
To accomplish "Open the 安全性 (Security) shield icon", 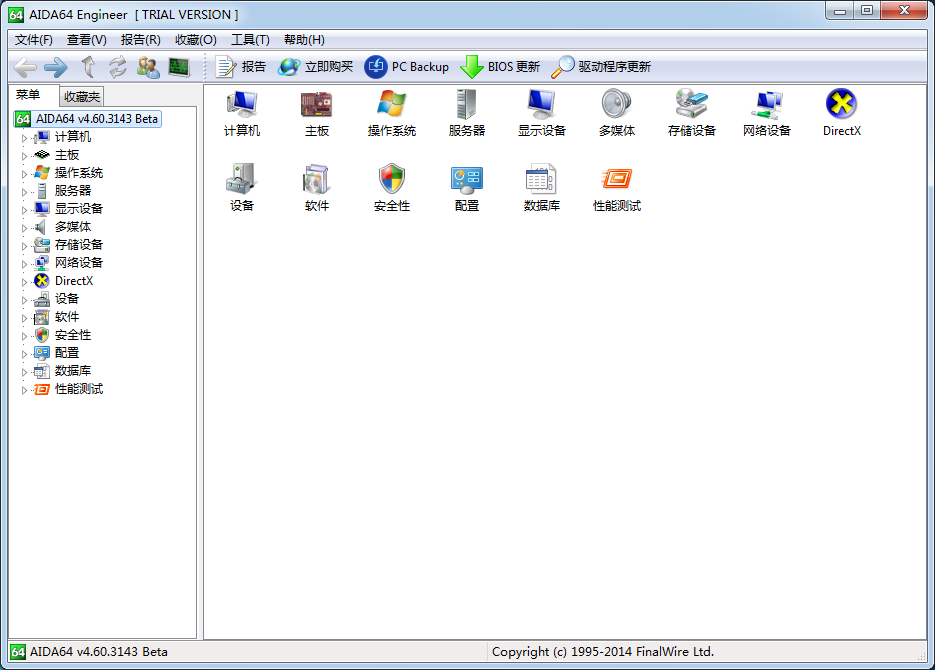I will (391, 180).
